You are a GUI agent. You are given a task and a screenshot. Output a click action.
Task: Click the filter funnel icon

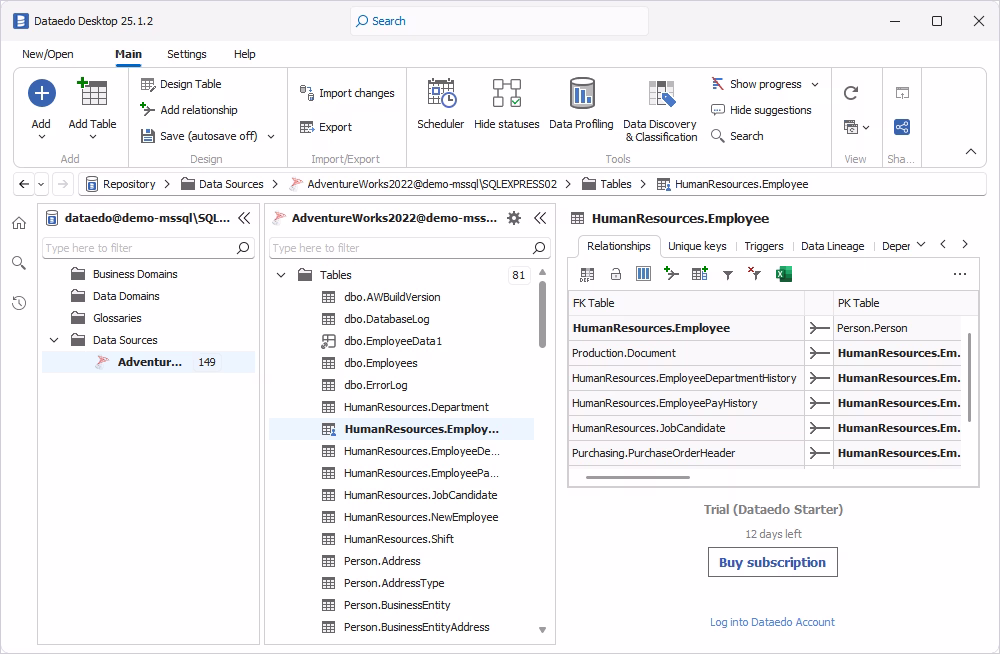728,275
